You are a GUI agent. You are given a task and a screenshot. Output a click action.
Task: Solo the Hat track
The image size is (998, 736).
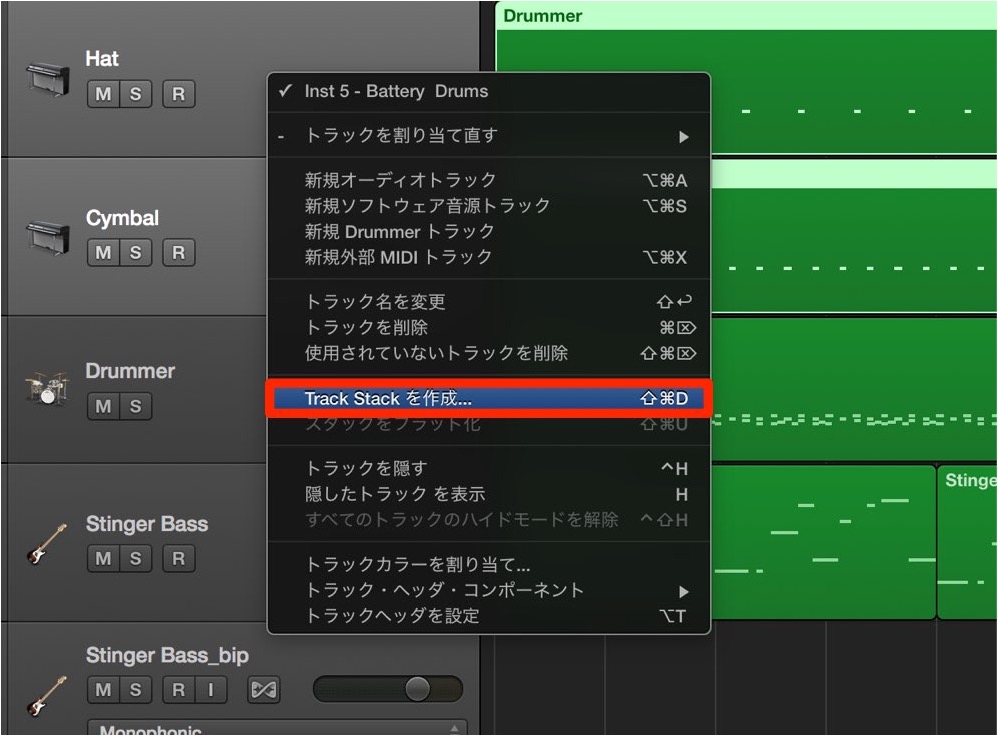coord(136,94)
